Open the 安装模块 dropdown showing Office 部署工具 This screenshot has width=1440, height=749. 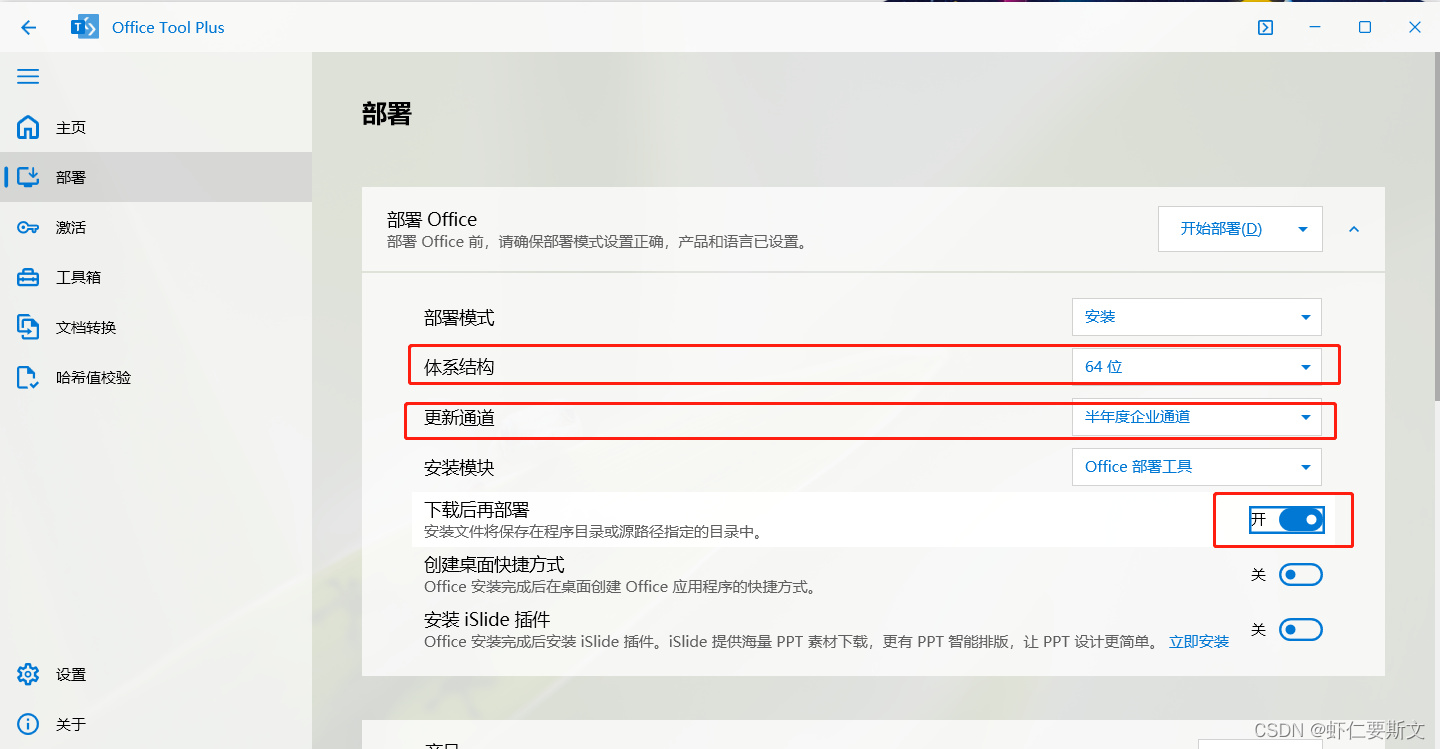(x=1196, y=466)
